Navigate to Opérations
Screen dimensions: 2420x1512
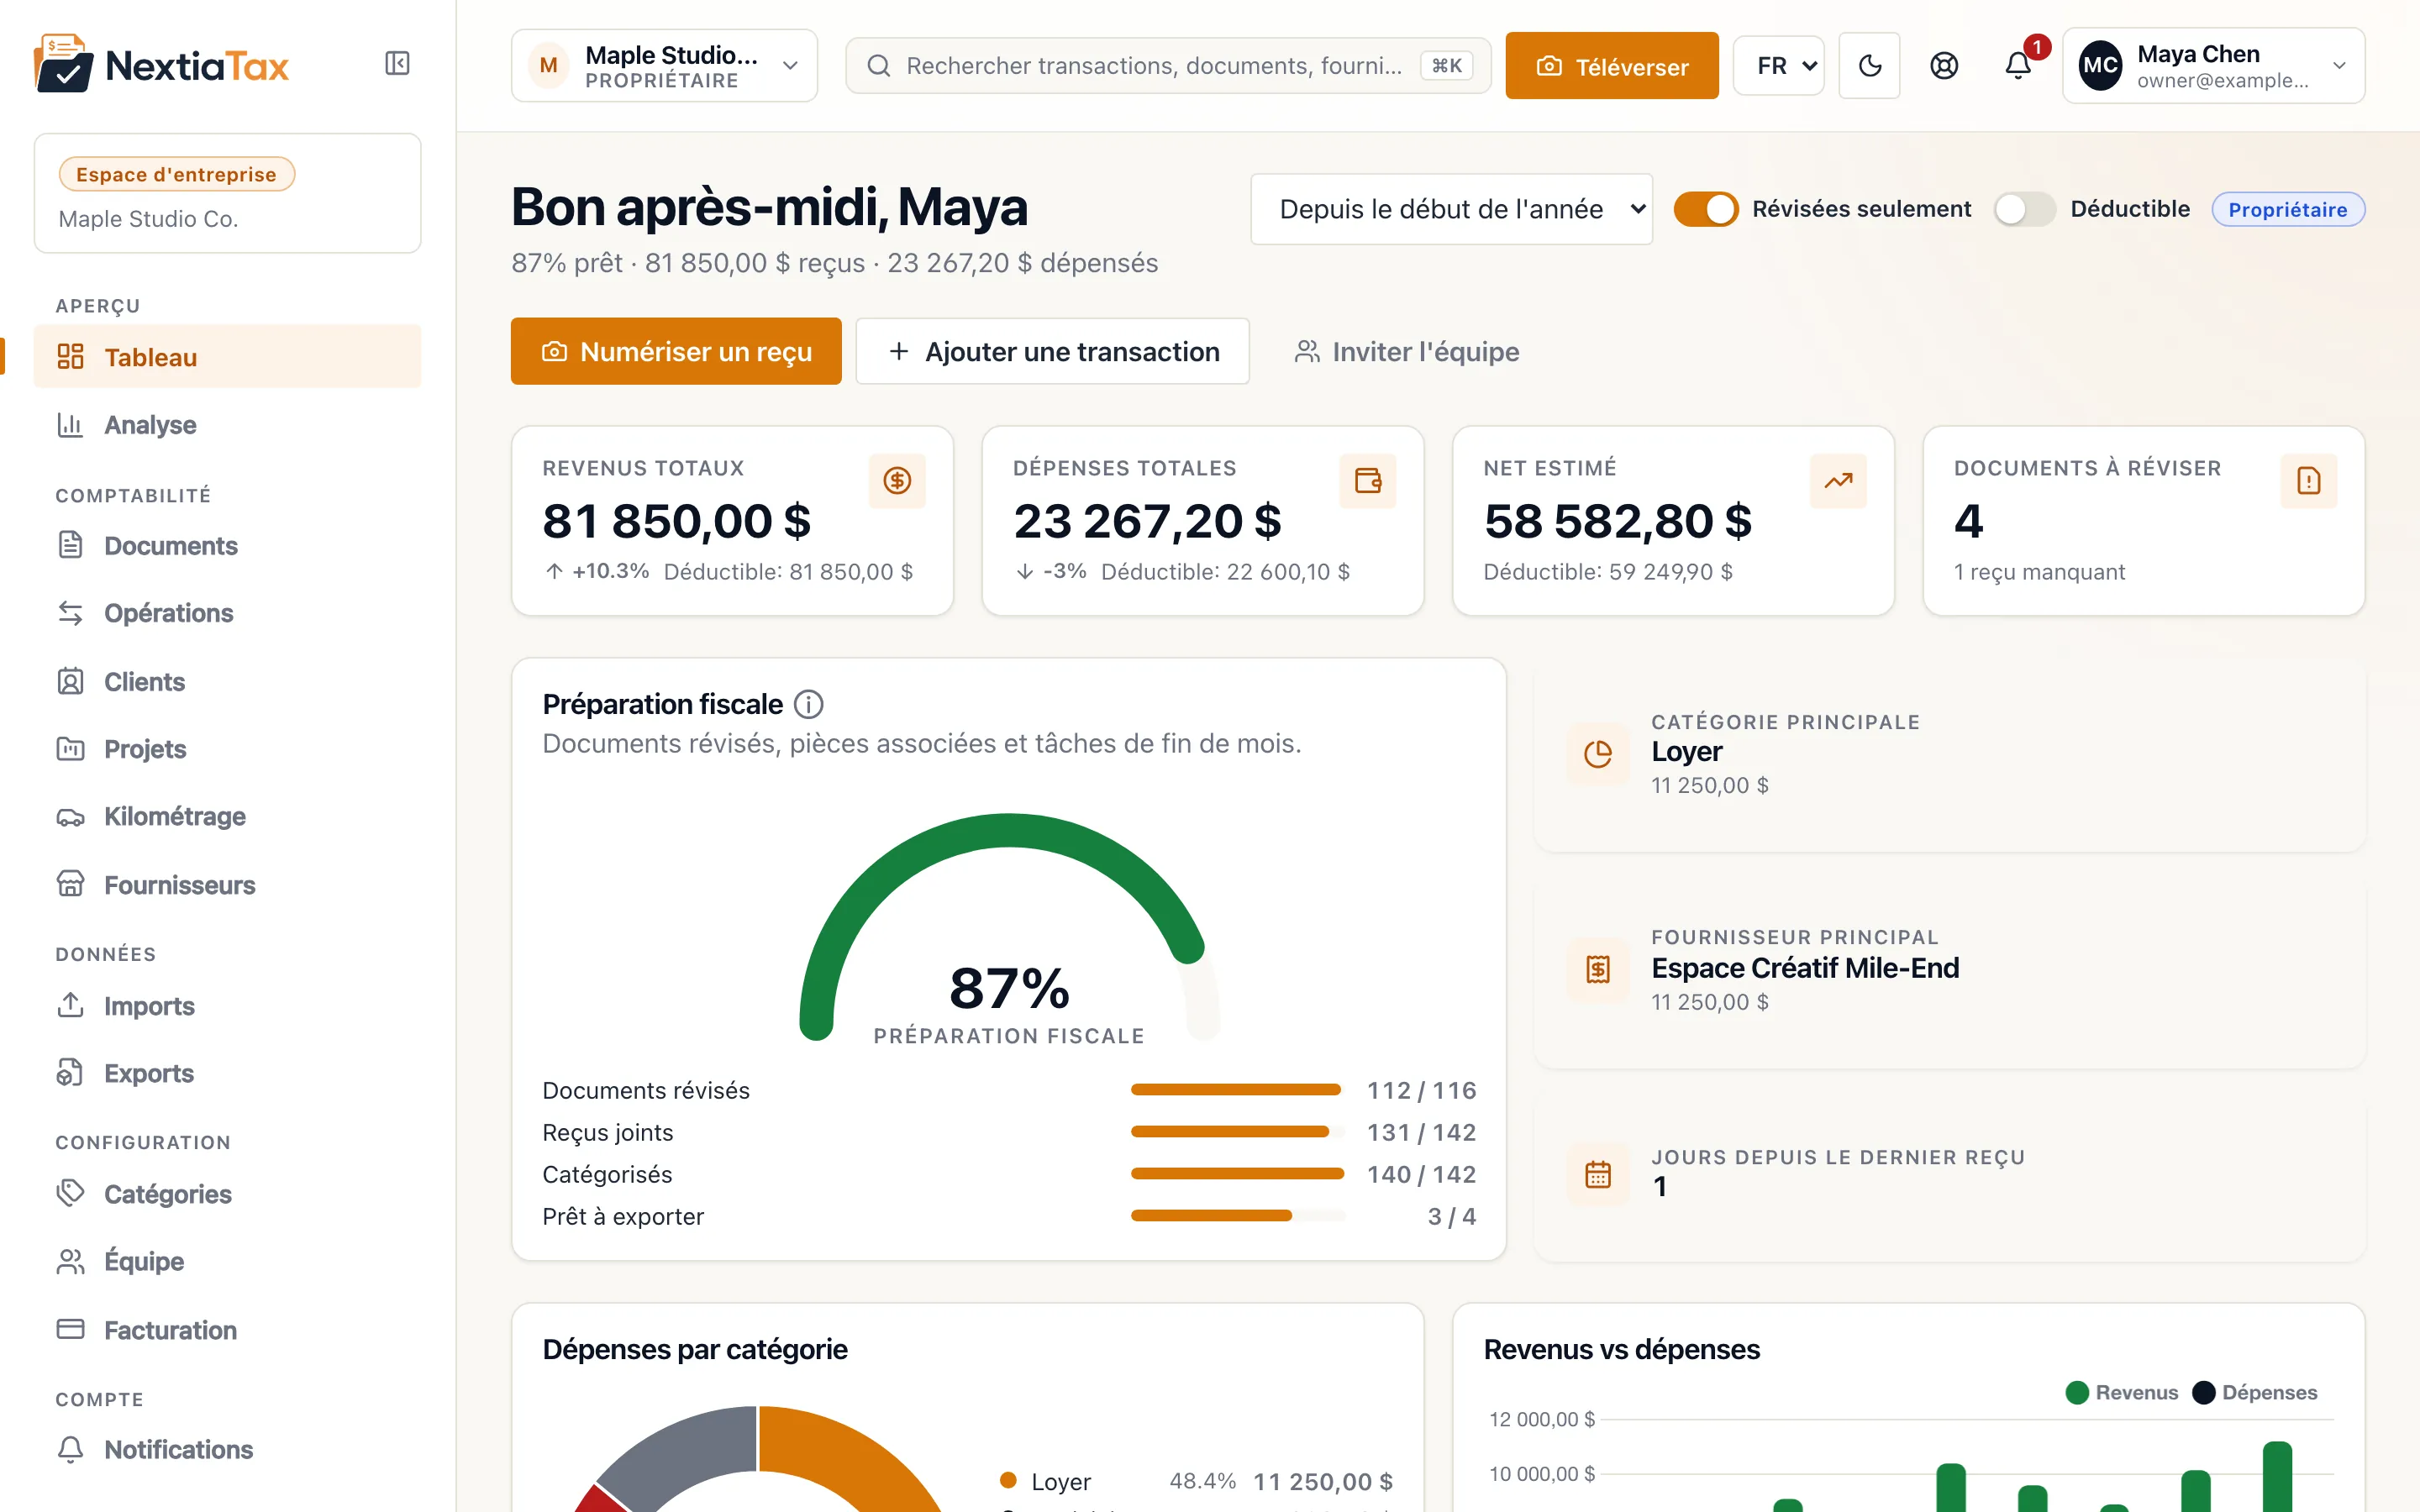point(227,613)
